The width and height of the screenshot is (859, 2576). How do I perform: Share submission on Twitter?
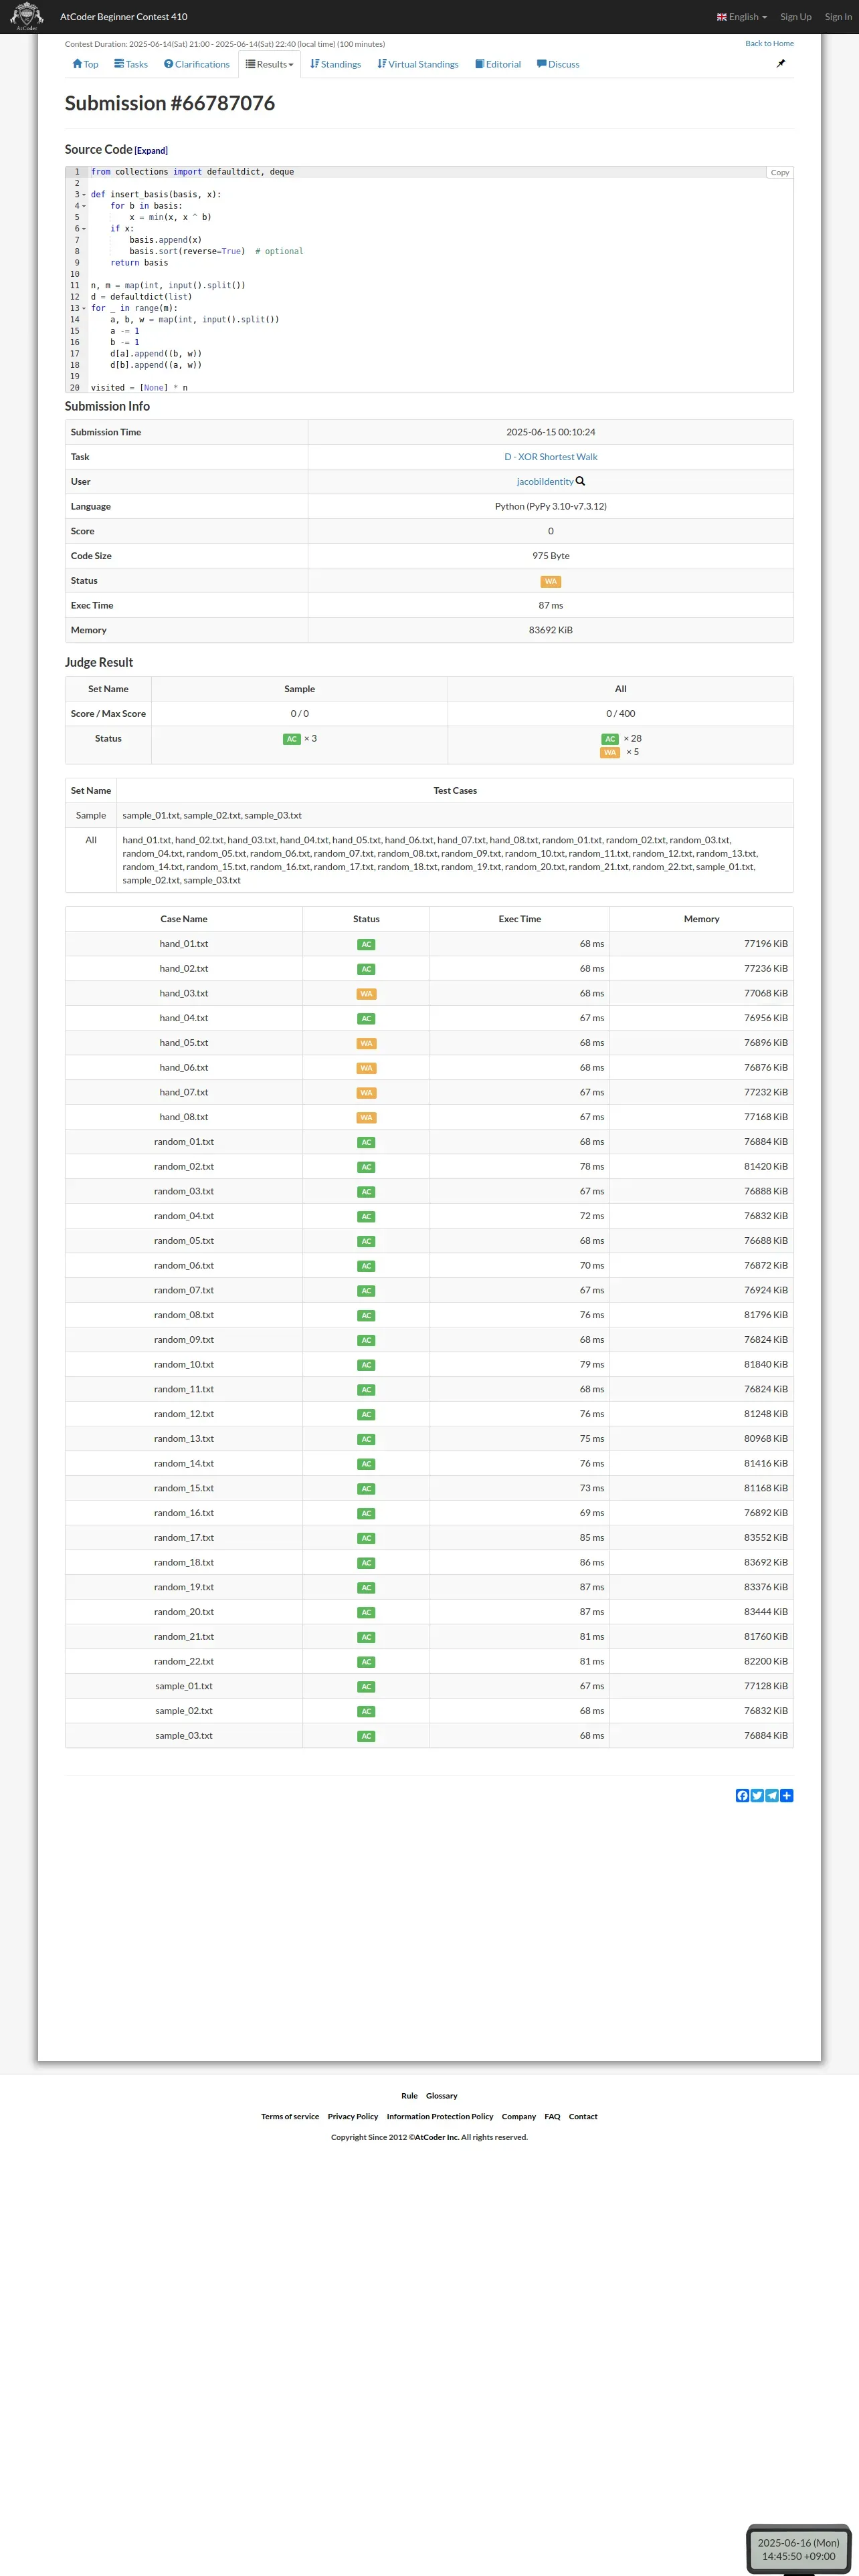pos(757,1795)
